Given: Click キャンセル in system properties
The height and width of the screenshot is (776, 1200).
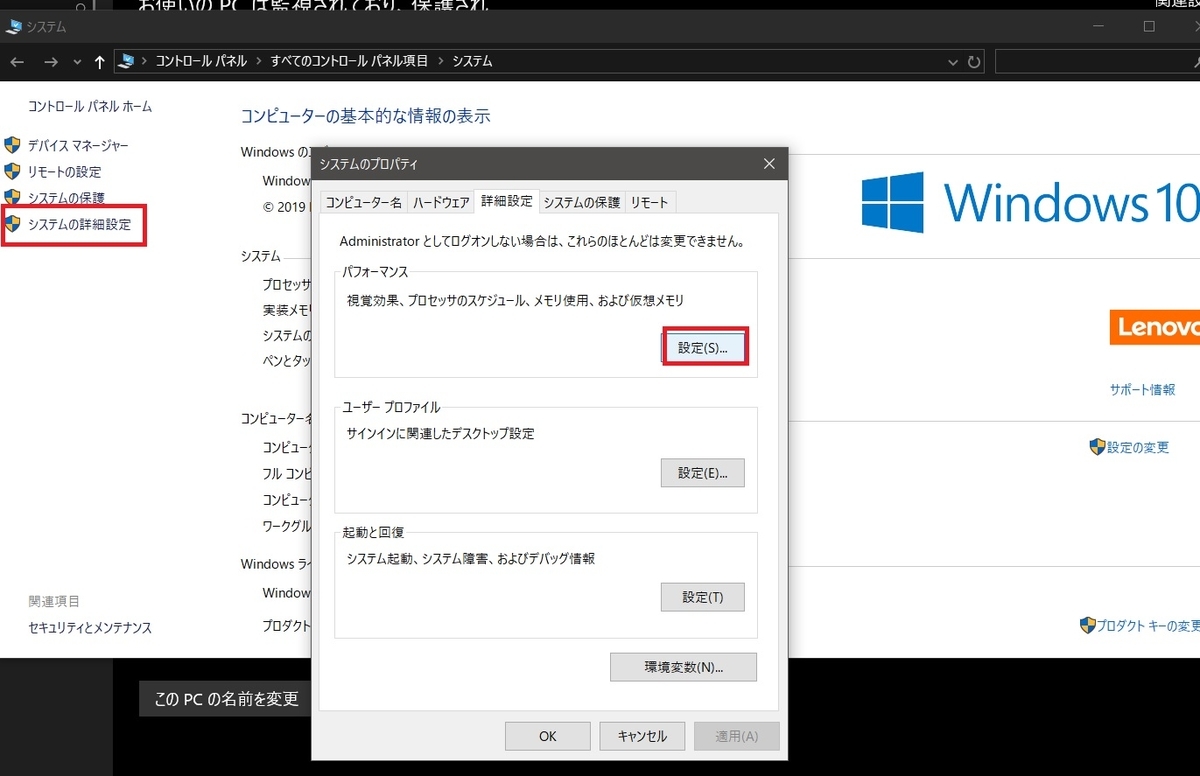Looking at the screenshot, I should point(642,736).
